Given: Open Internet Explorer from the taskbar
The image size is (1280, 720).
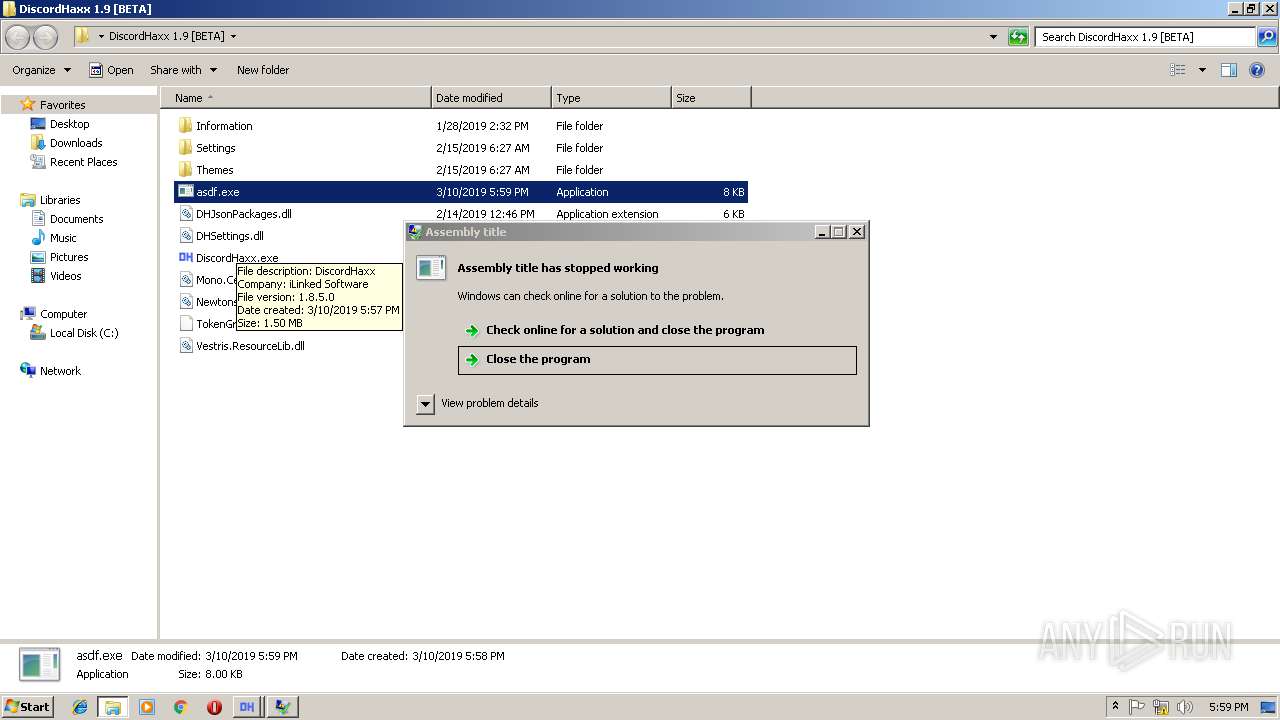Looking at the screenshot, I should point(80,707).
